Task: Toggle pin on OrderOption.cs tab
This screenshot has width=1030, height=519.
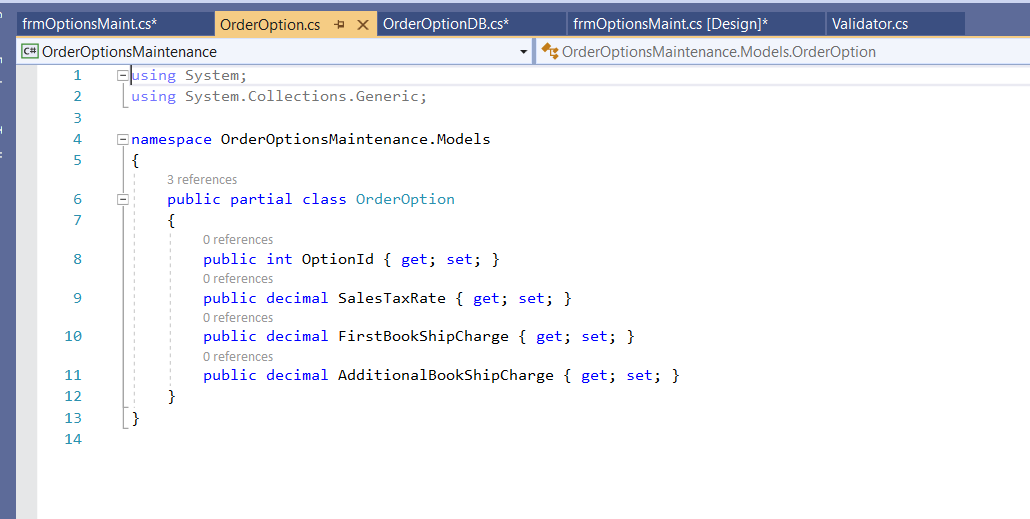Action: tap(340, 25)
